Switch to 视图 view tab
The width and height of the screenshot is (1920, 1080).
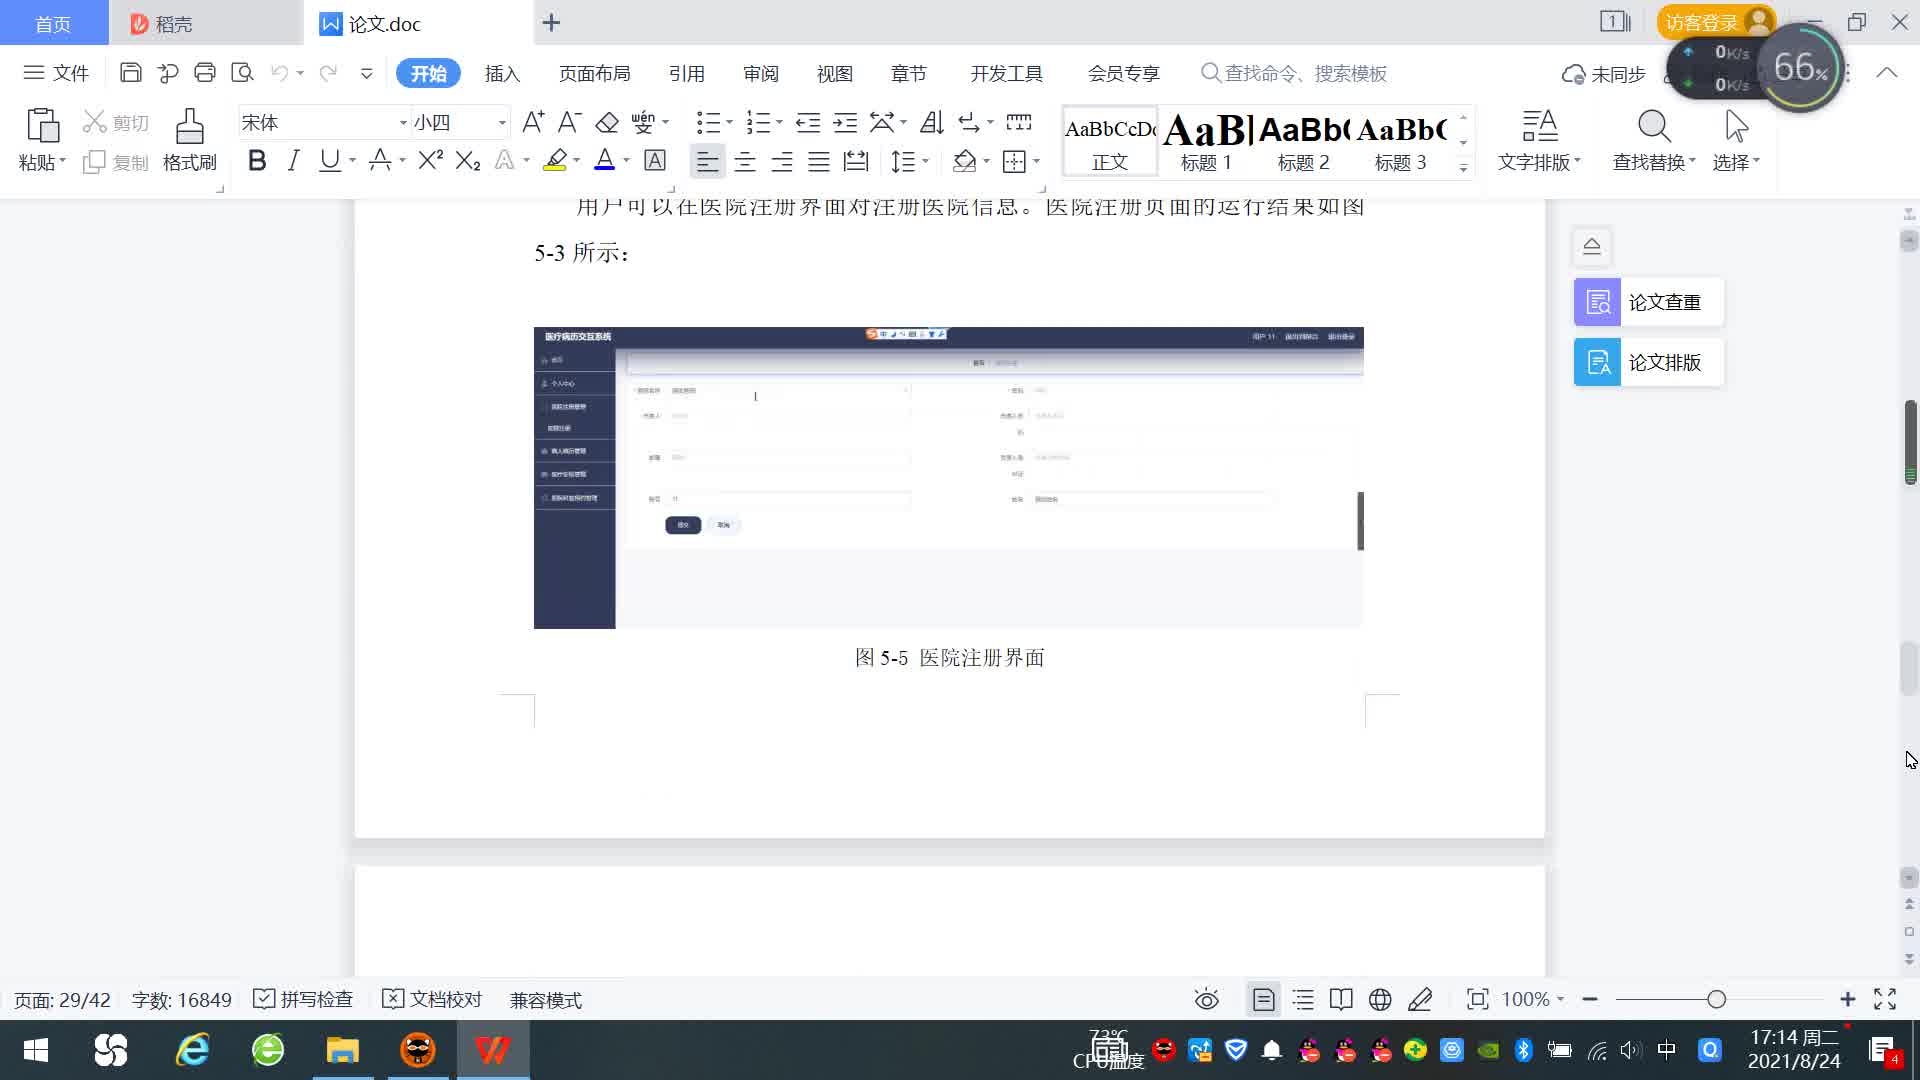[834, 74]
